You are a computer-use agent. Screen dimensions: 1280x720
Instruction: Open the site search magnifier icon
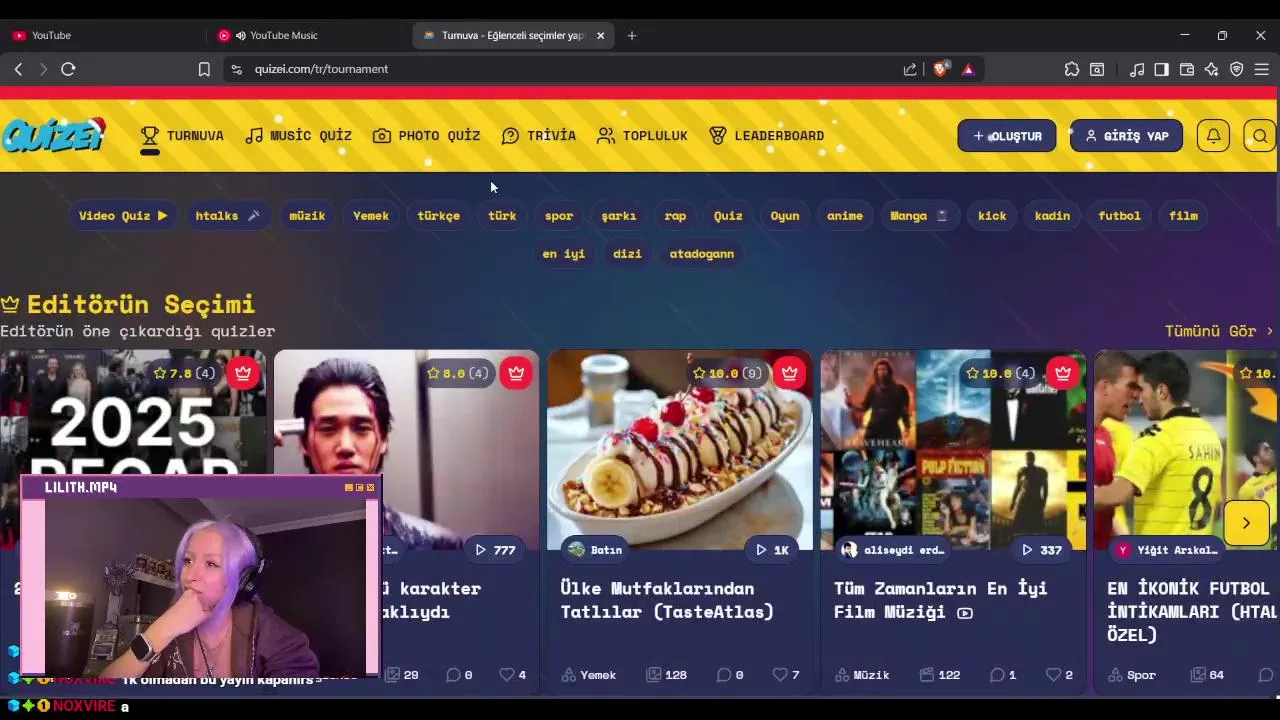tap(1260, 136)
